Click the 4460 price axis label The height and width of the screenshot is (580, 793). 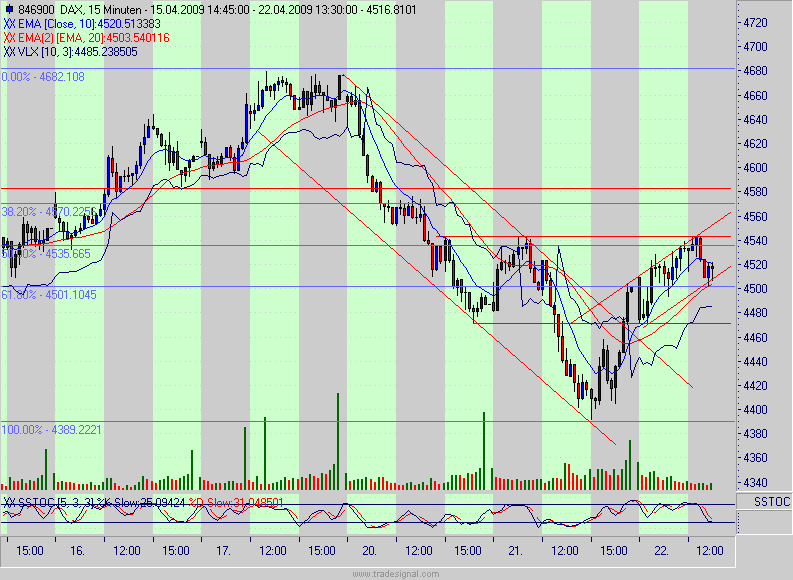coord(756,337)
